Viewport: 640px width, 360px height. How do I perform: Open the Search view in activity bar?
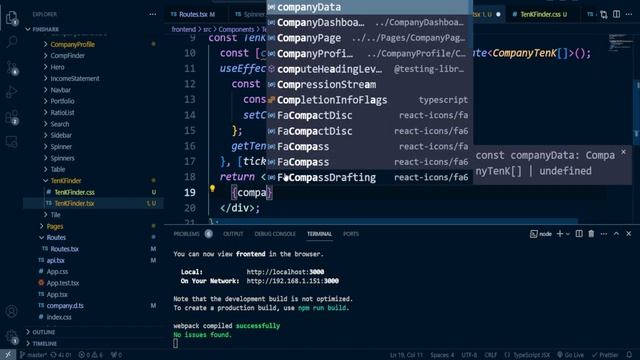[x=11, y=41]
